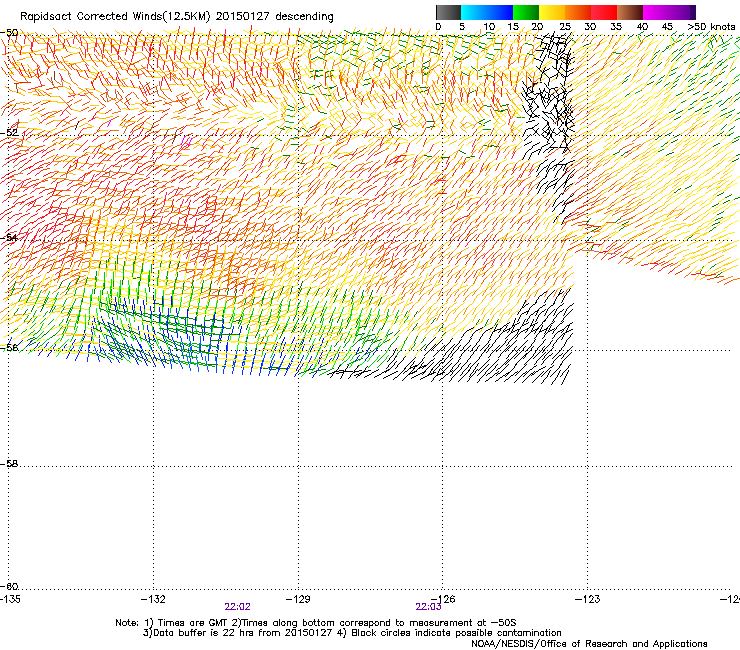Click the red 30-35 knots legend color
Viewport: 740px width, 650px height.
coord(604,12)
